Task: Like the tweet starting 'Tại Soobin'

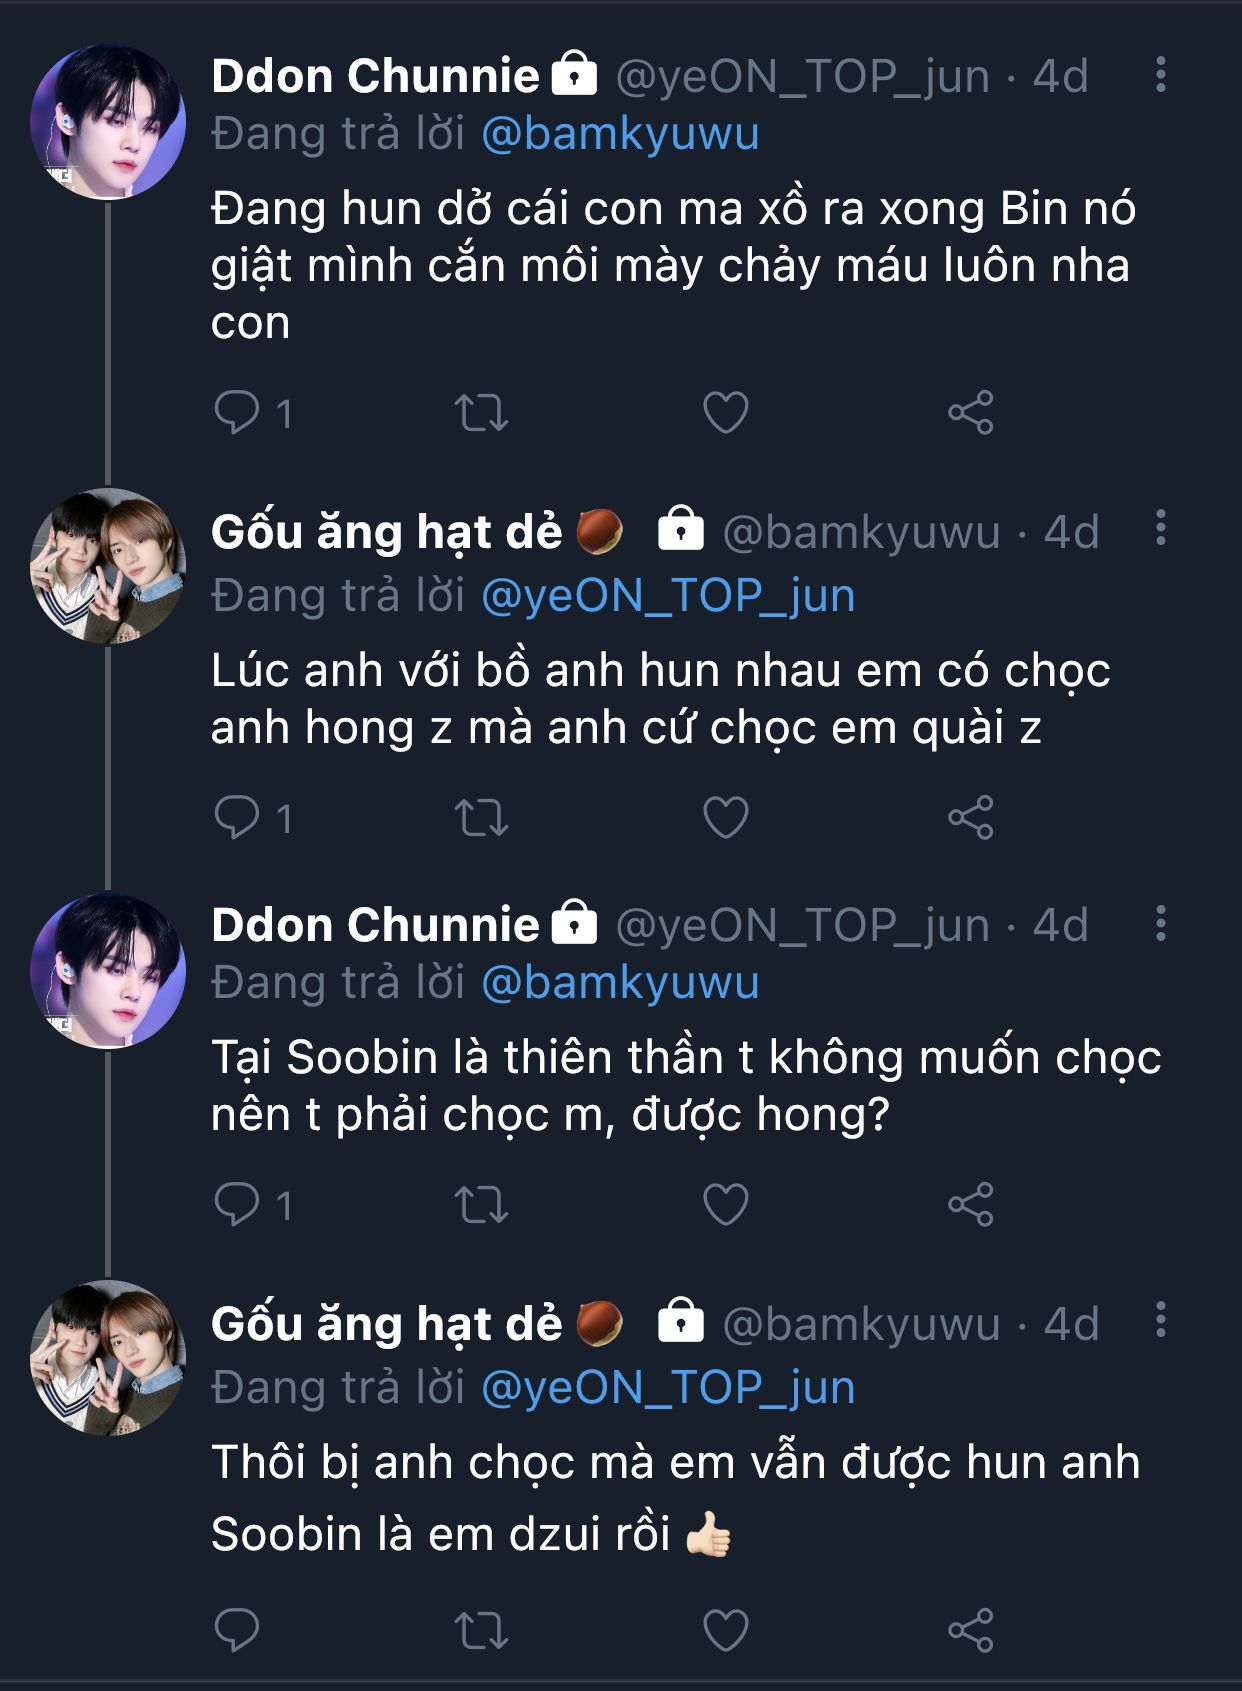Action: [x=725, y=1204]
